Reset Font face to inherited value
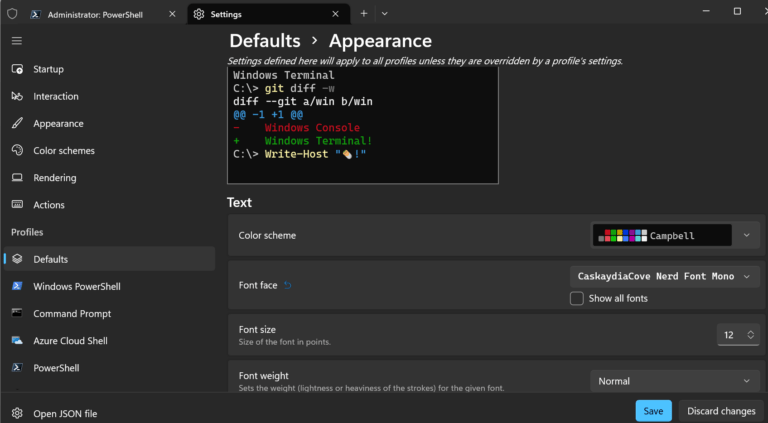This screenshot has height=423, width=768. 288,285
